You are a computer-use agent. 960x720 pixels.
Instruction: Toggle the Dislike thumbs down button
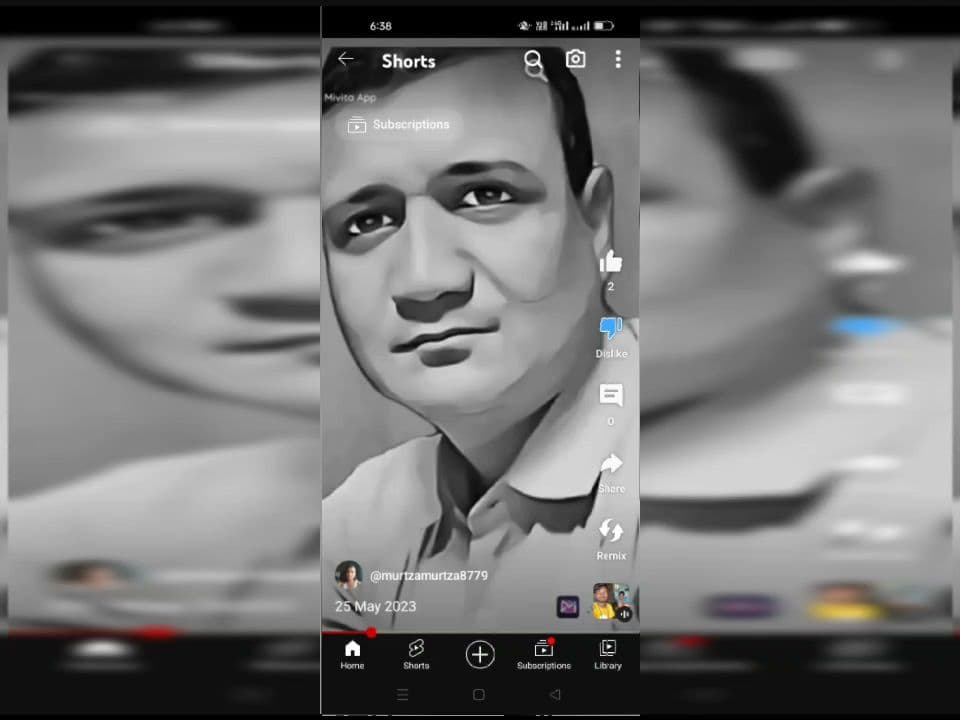(x=610, y=329)
